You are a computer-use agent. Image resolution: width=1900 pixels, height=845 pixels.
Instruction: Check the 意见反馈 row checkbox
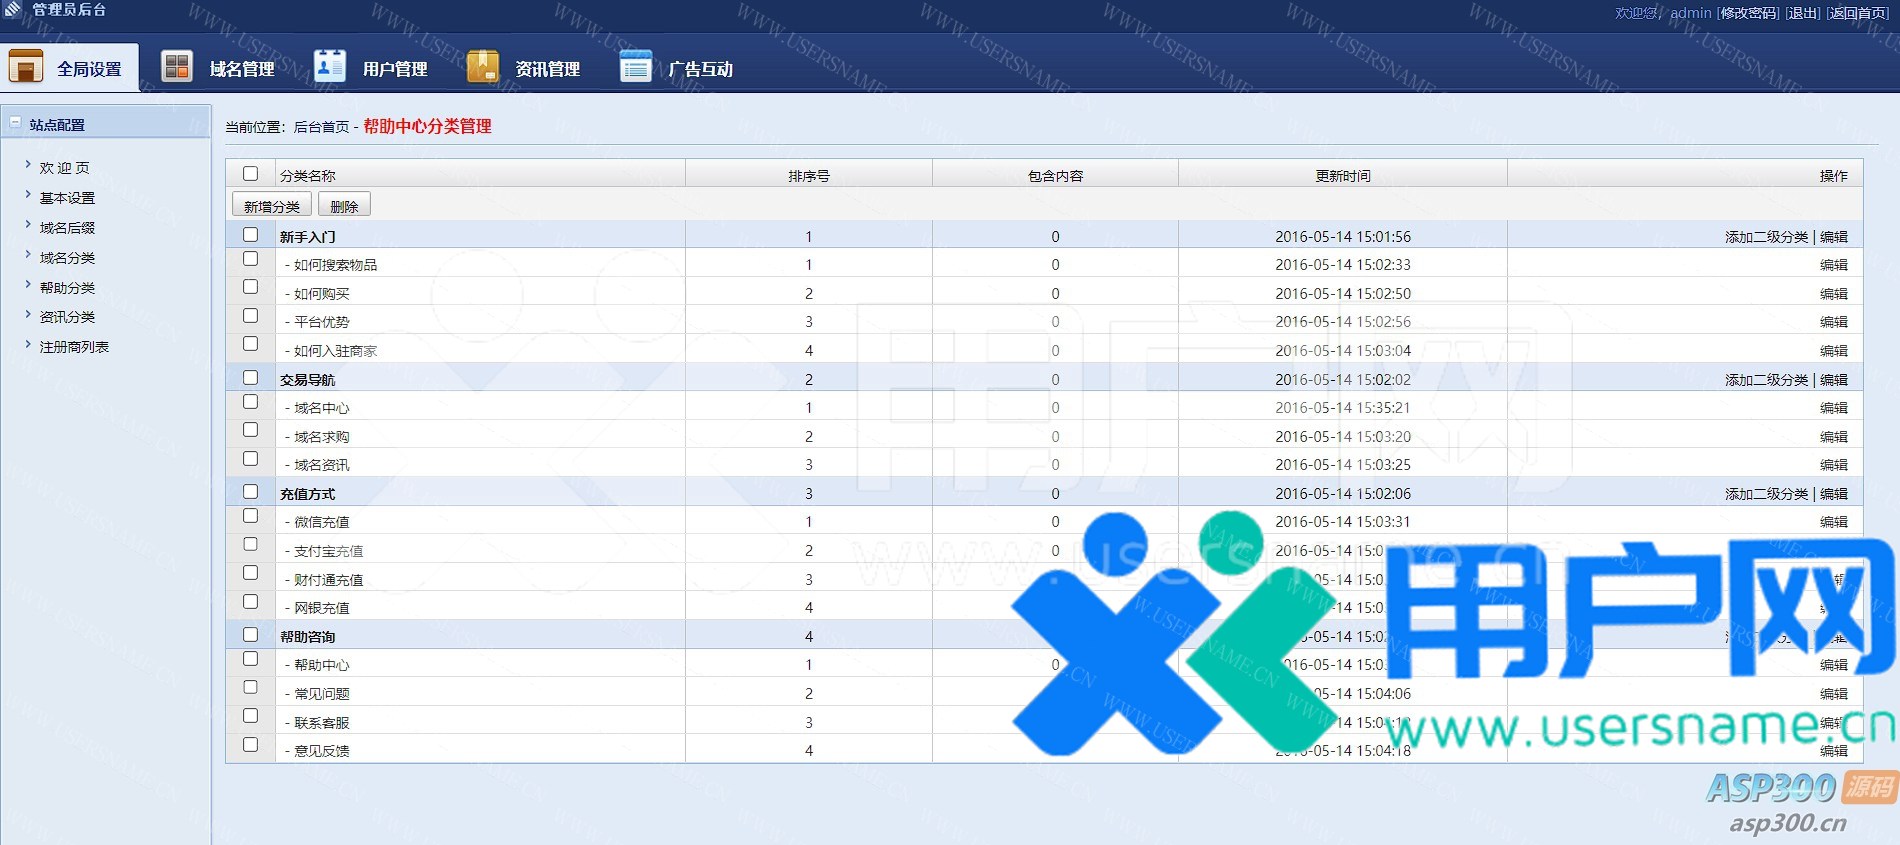[251, 745]
